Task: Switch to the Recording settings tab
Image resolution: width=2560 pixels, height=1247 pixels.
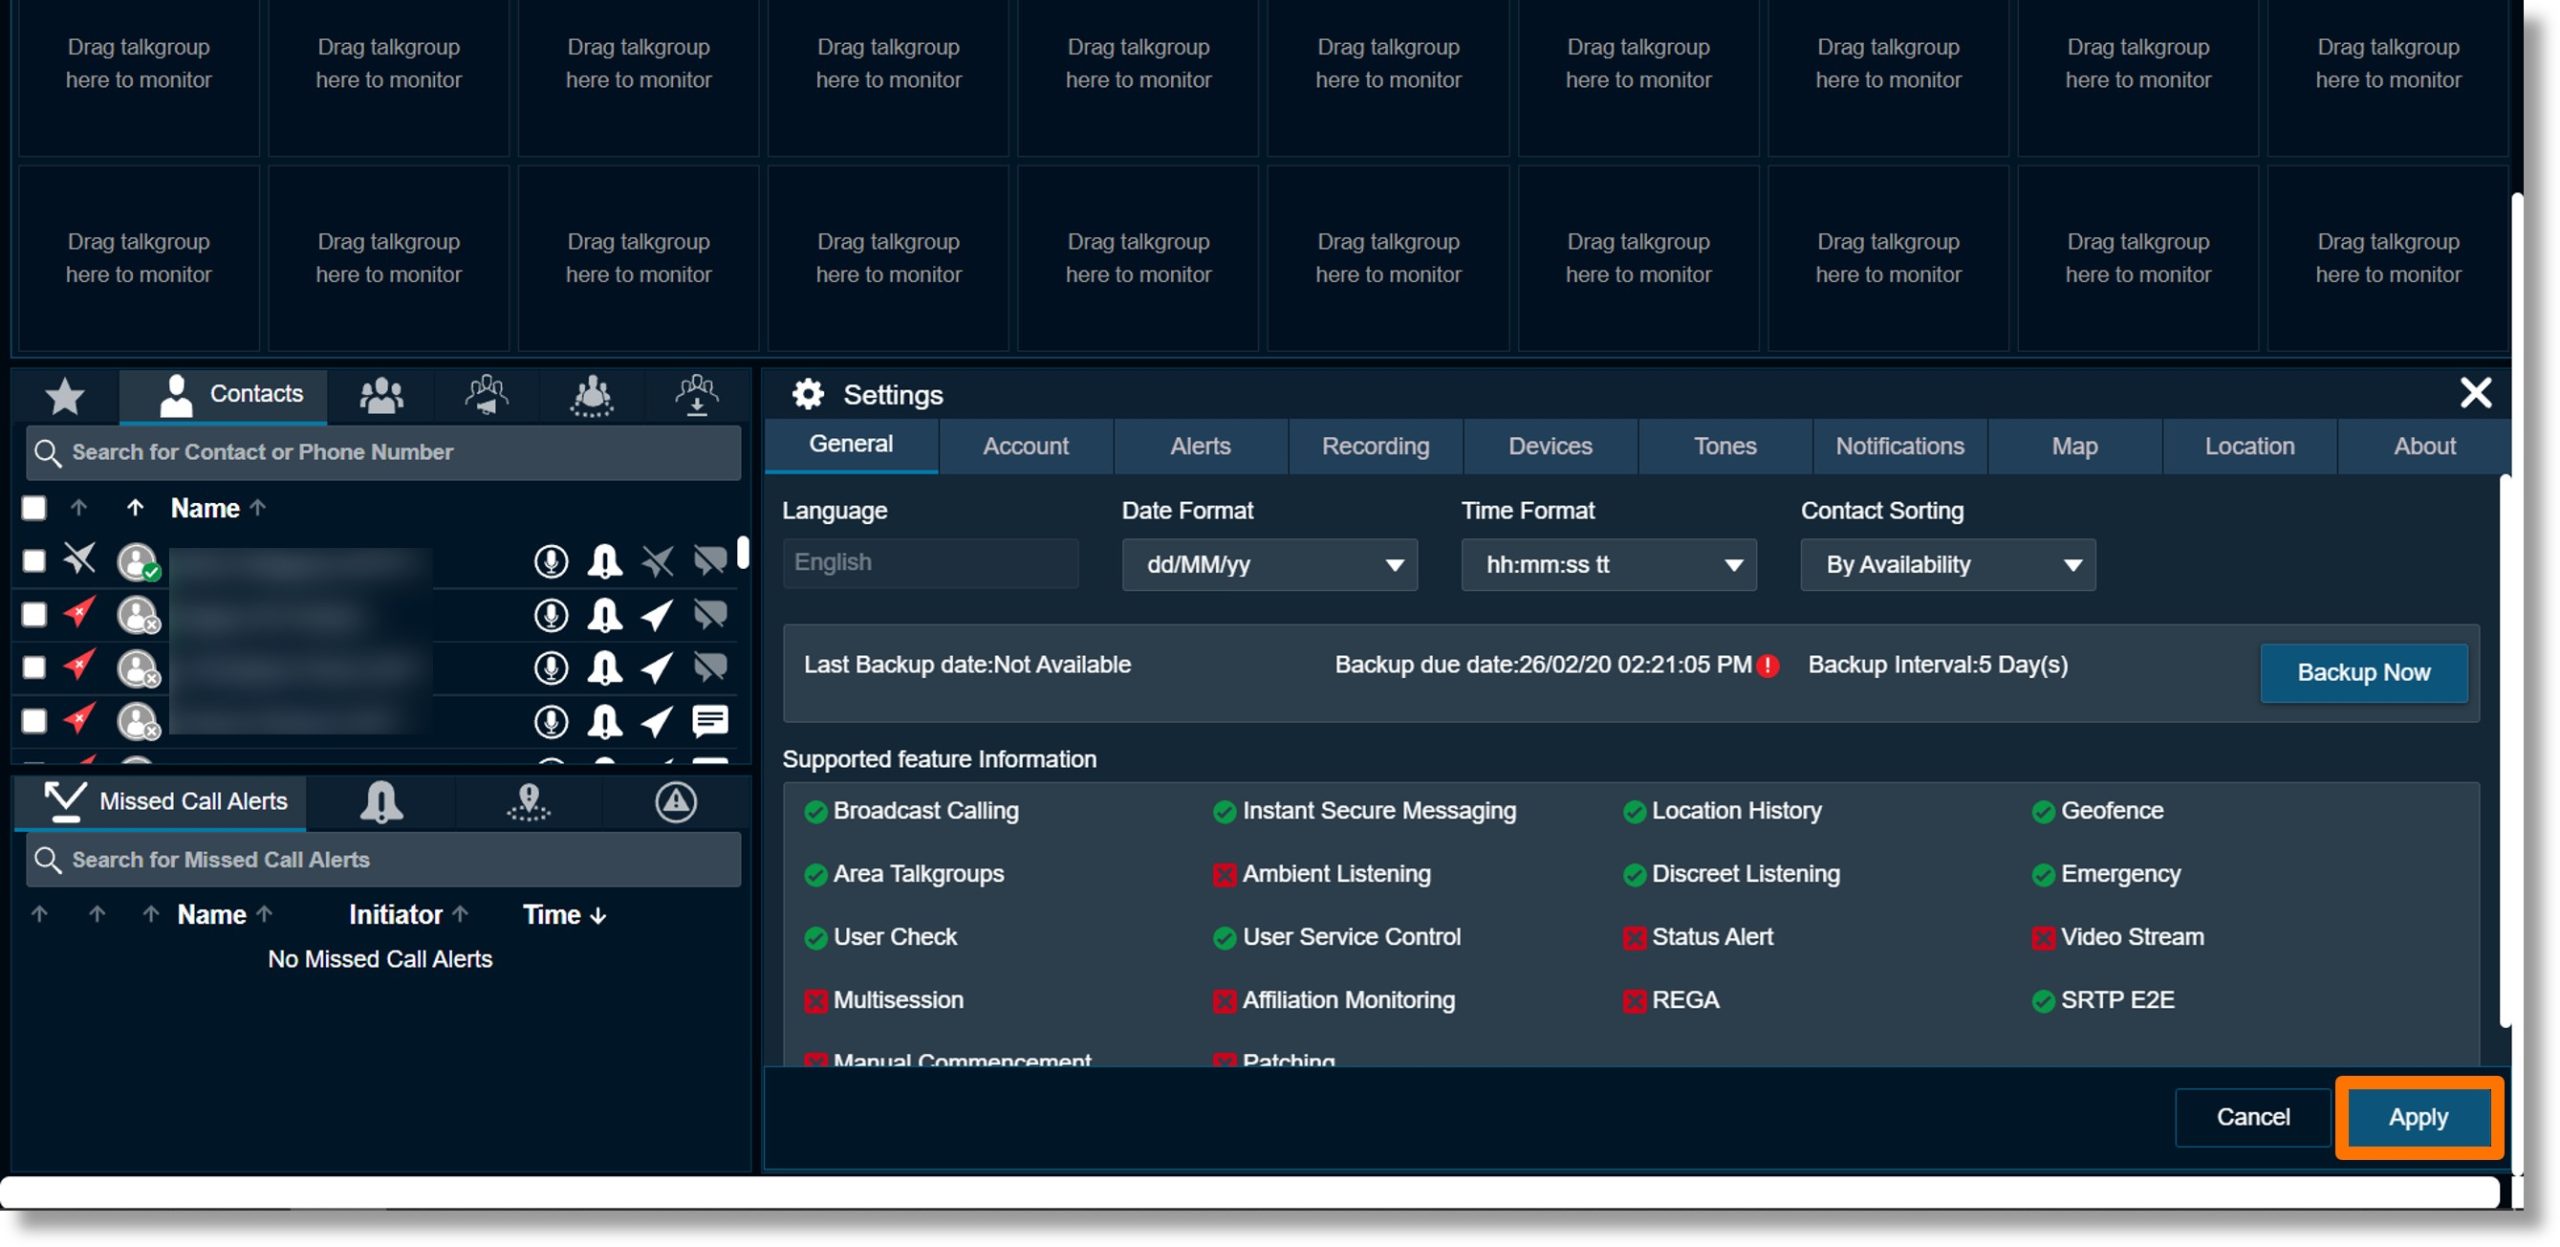Action: click(1375, 447)
